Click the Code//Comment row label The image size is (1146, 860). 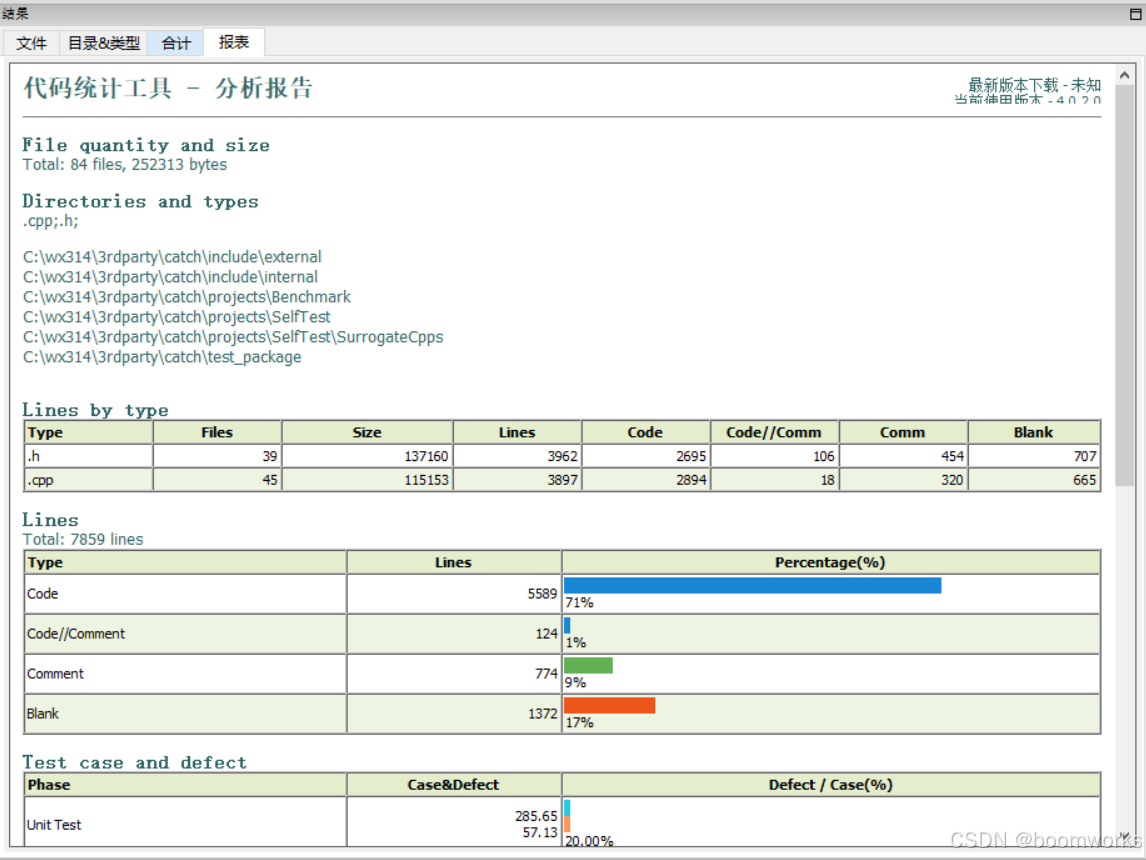(76, 633)
